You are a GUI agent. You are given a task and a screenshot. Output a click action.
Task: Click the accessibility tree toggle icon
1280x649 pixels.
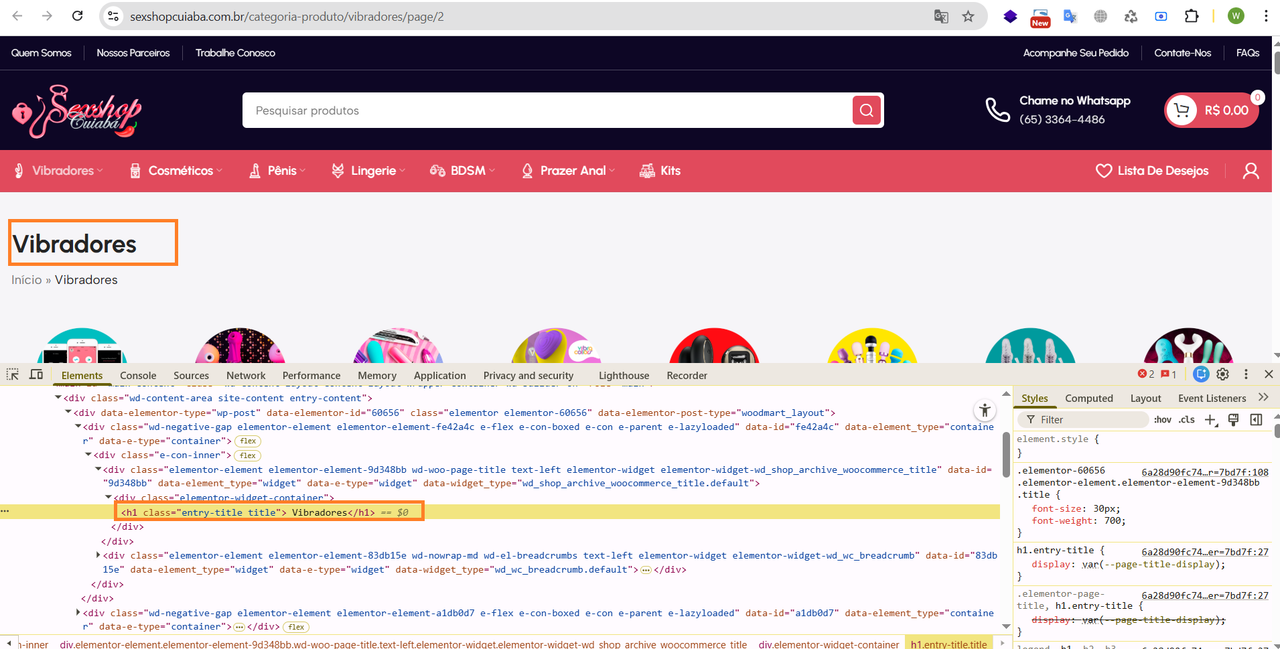click(x=985, y=410)
